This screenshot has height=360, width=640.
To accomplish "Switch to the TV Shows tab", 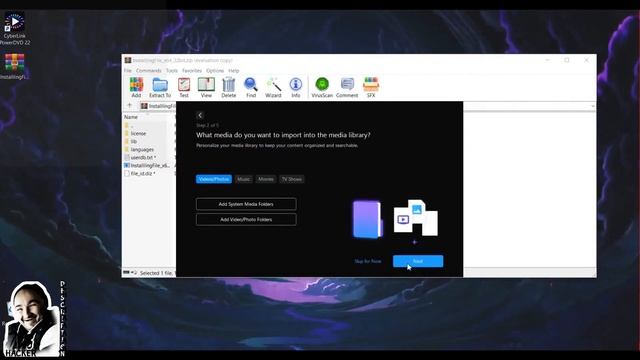I will (291, 179).
